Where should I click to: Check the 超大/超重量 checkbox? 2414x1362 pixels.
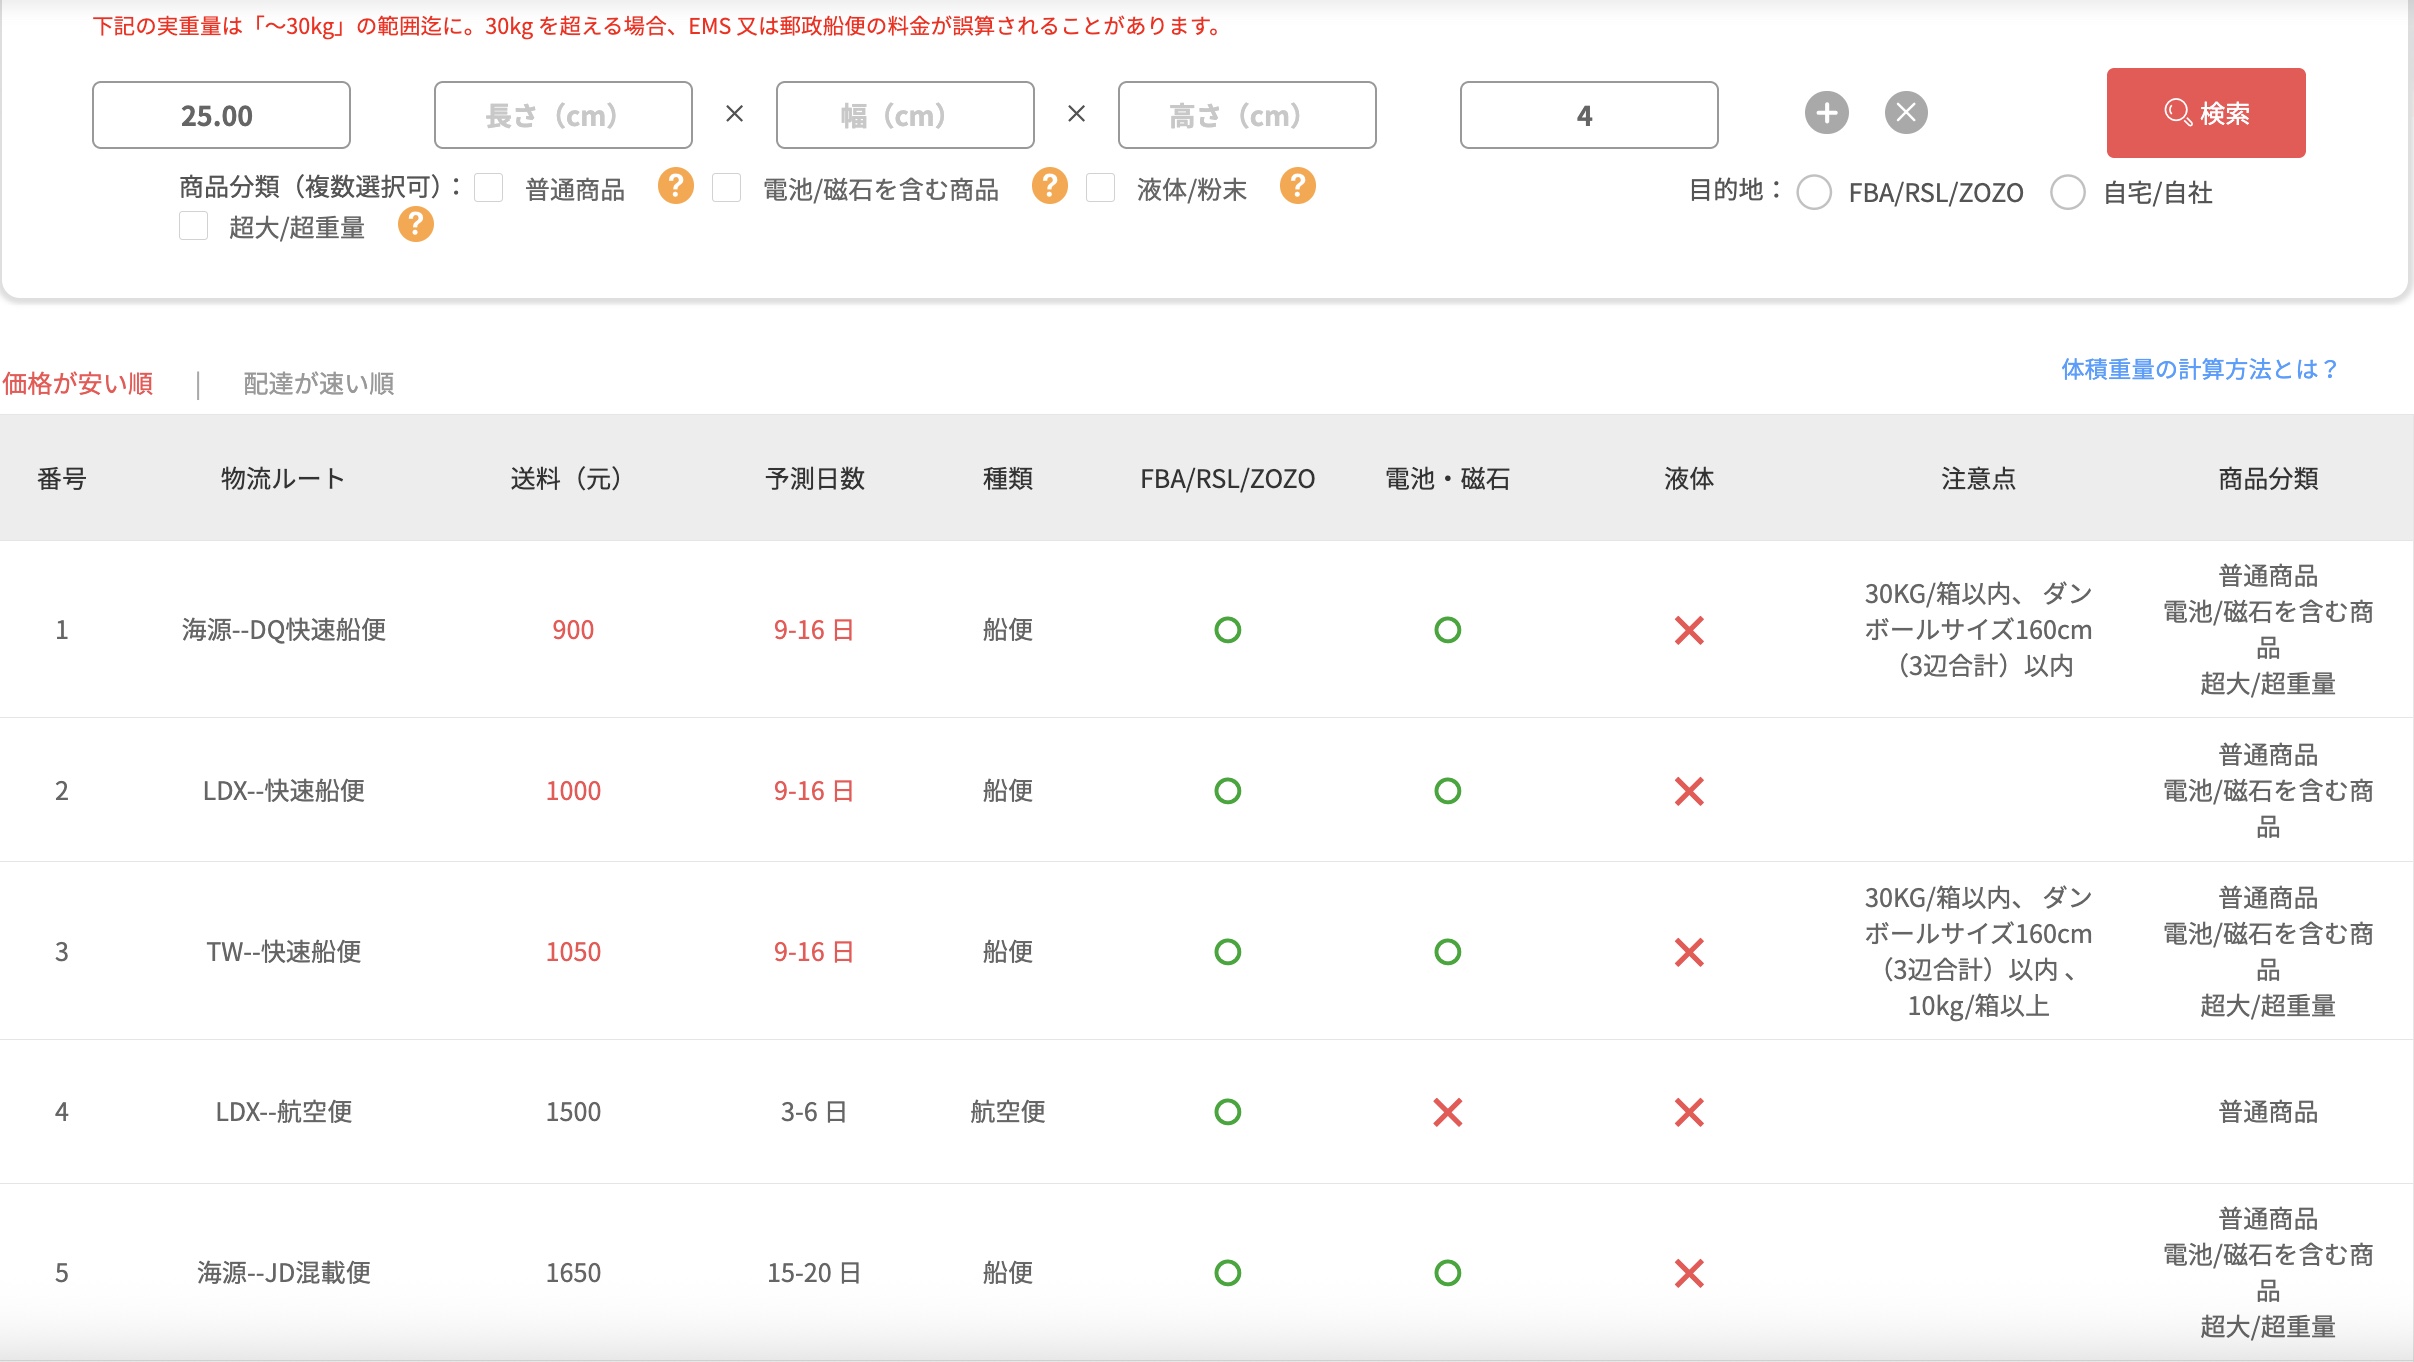click(193, 226)
